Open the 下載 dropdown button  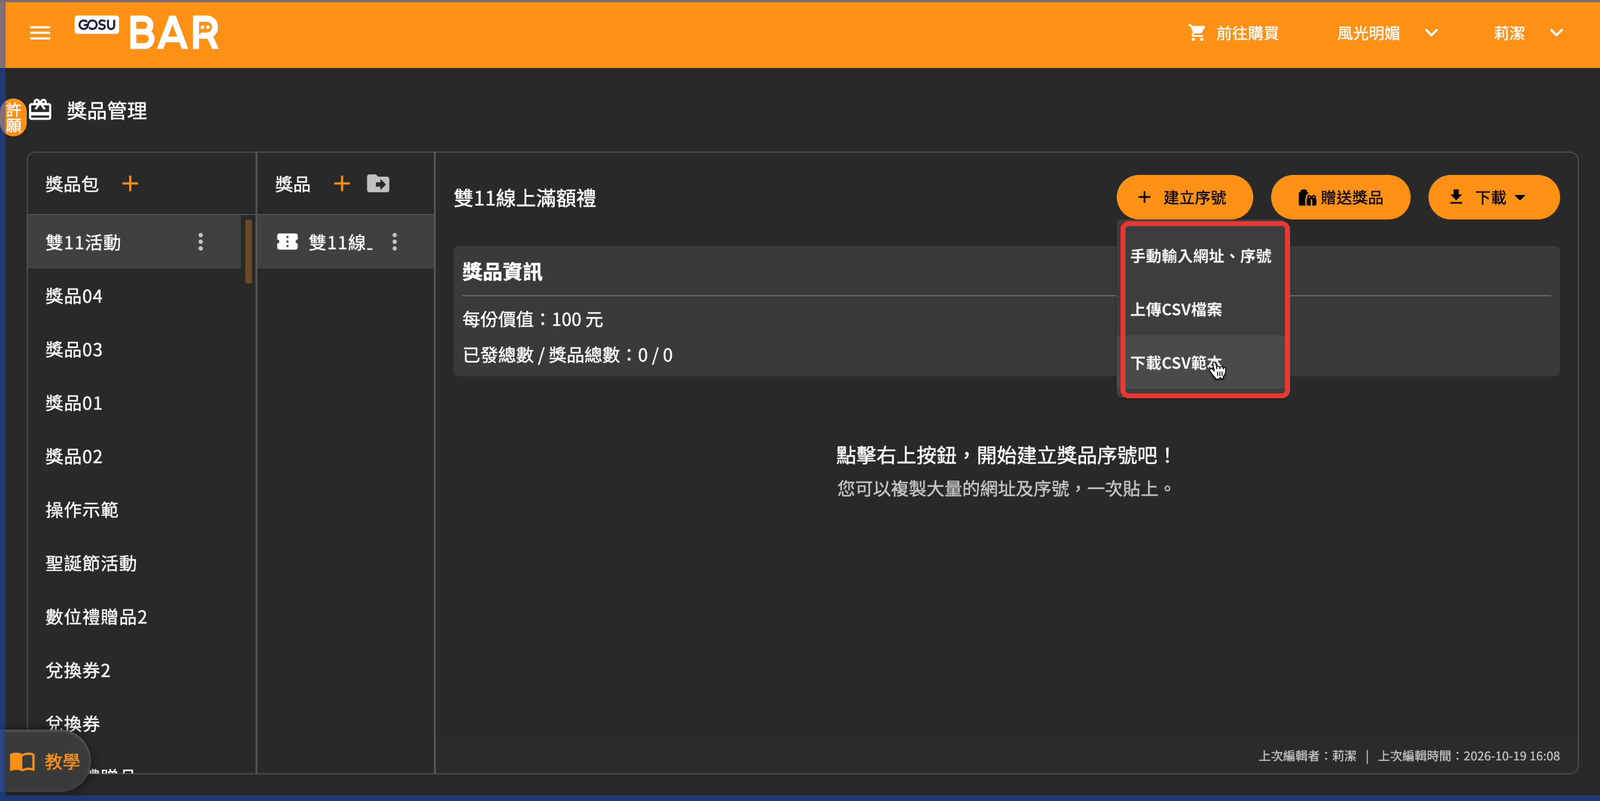(1493, 198)
